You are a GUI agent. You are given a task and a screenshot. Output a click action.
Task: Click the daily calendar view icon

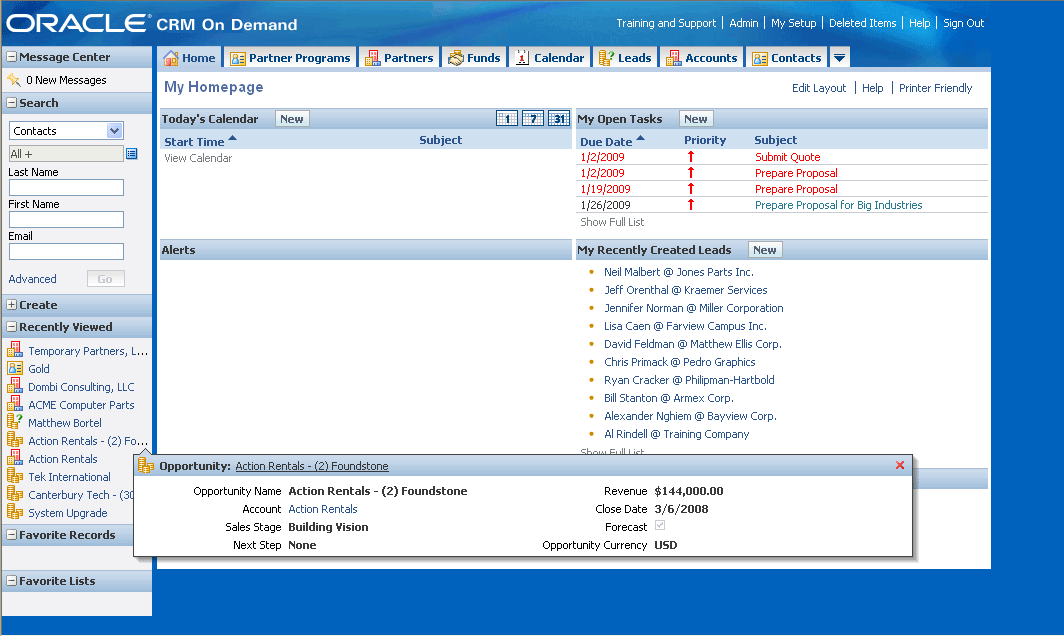coord(507,119)
